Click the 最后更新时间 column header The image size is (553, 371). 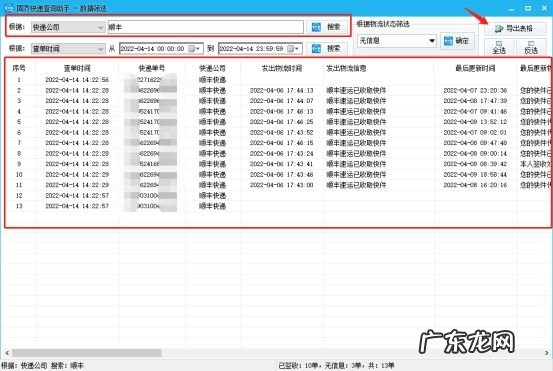(x=475, y=68)
